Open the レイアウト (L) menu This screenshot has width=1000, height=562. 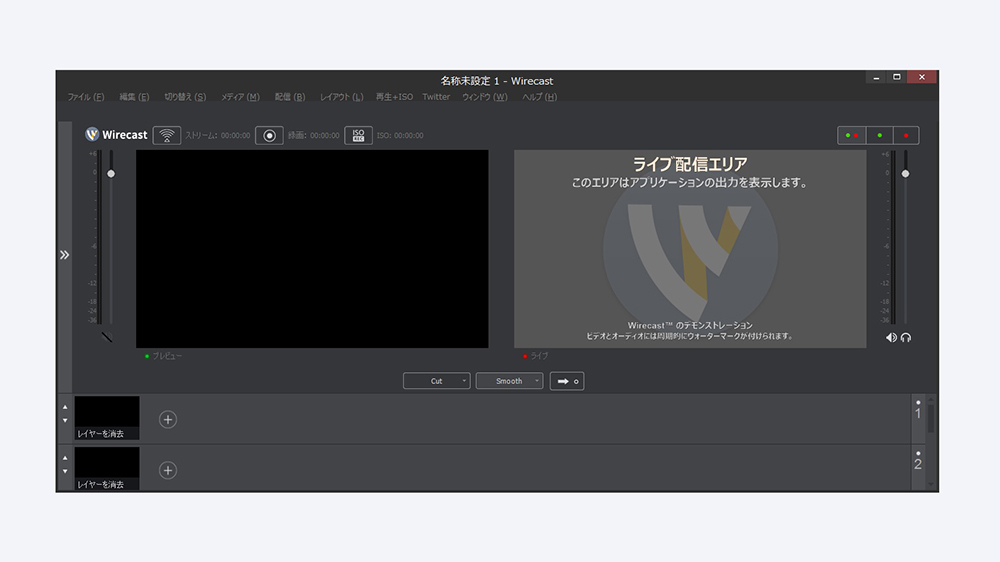point(342,97)
